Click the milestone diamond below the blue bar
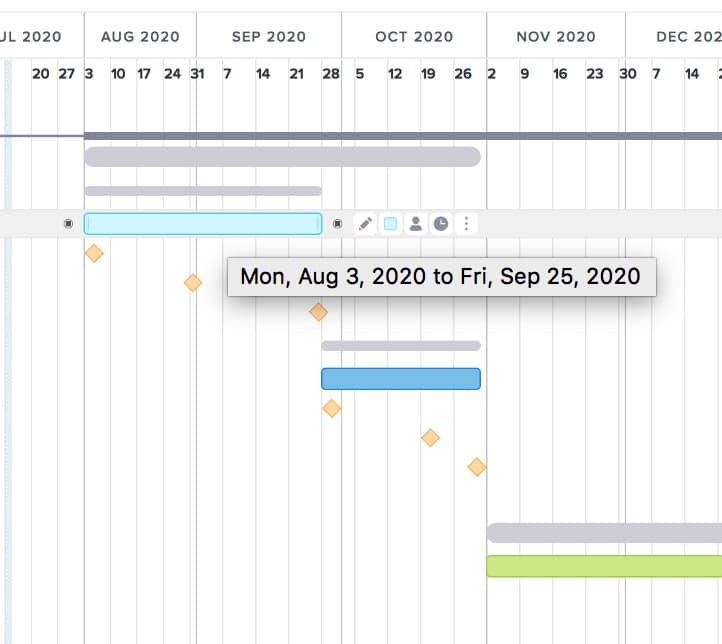Screen dimensions: 722x644 pyautogui.click(x=332, y=408)
